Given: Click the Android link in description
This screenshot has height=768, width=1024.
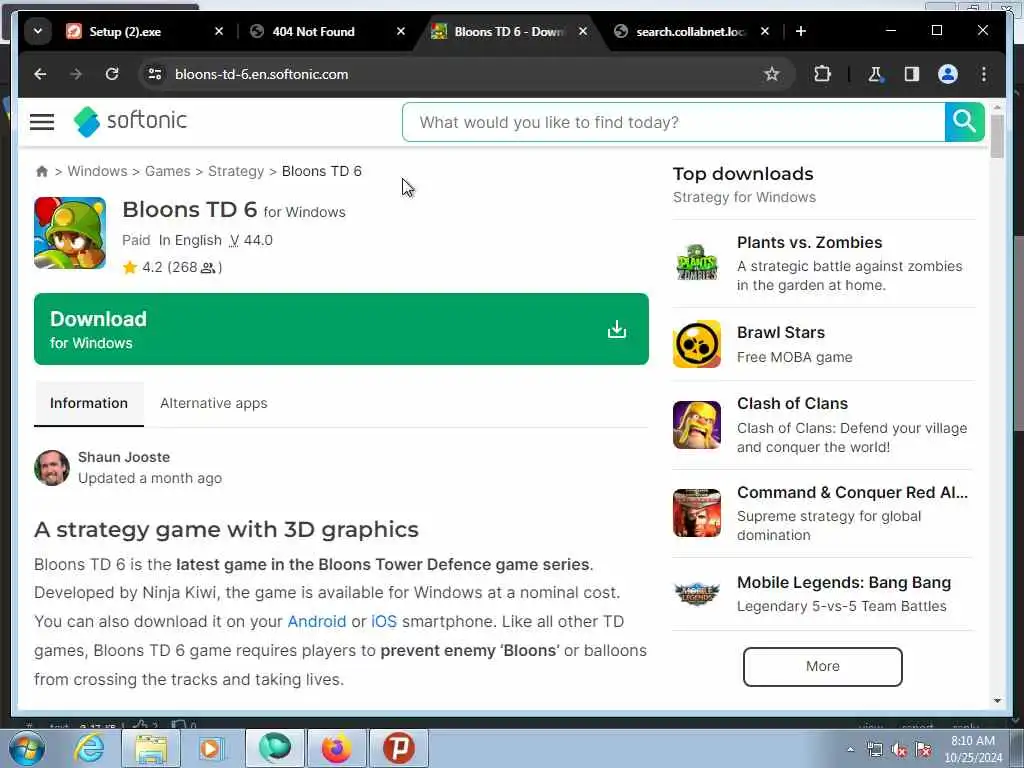Looking at the screenshot, I should (x=317, y=621).
